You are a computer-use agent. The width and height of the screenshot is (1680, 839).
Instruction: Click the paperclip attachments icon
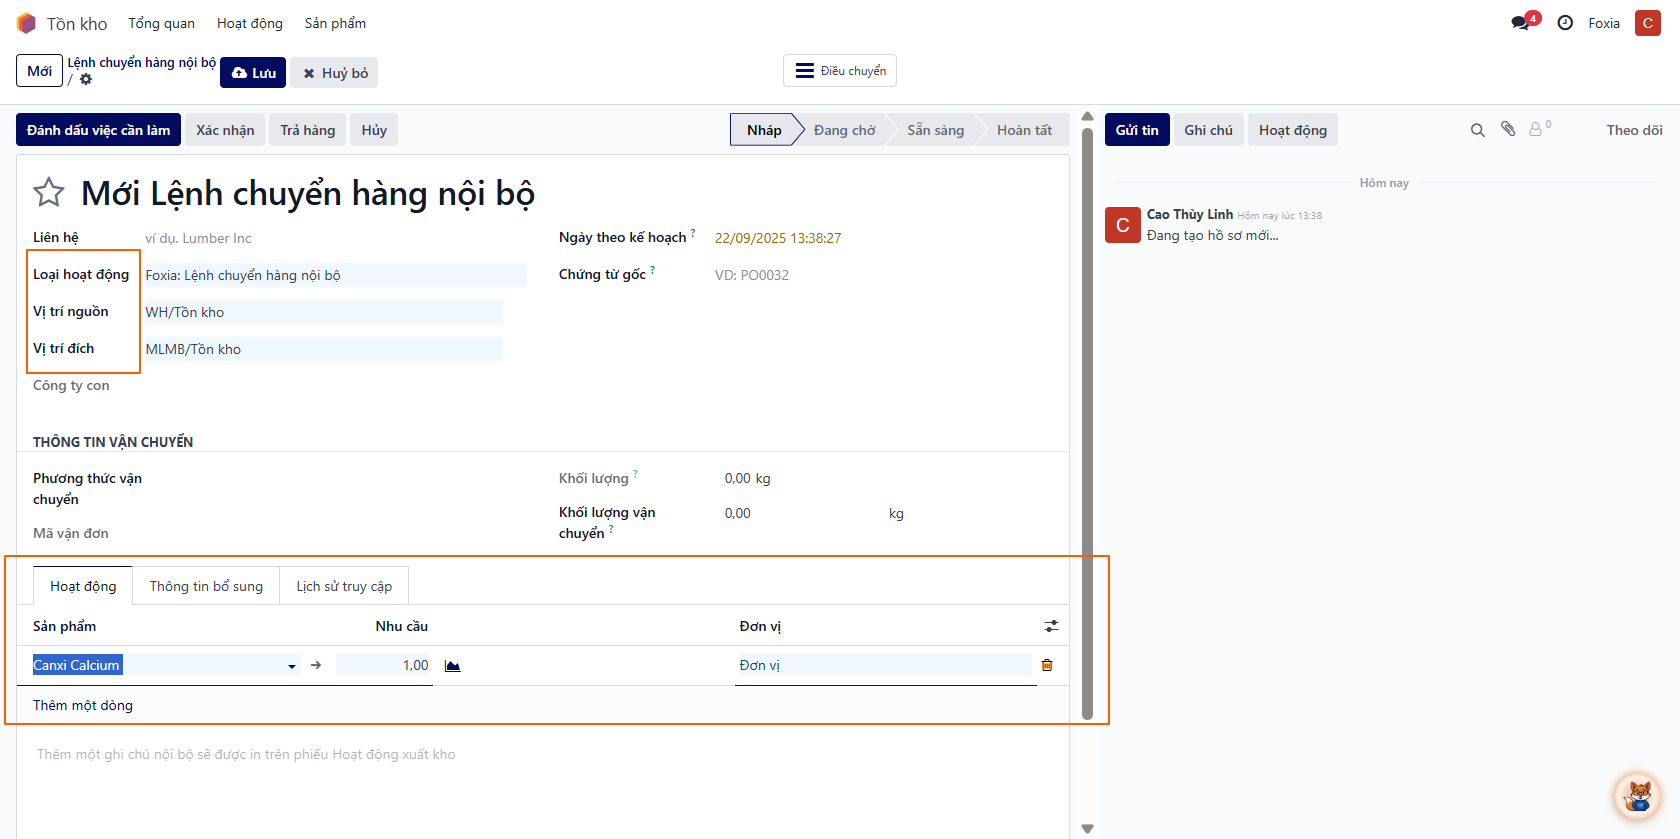point(1508,129)
